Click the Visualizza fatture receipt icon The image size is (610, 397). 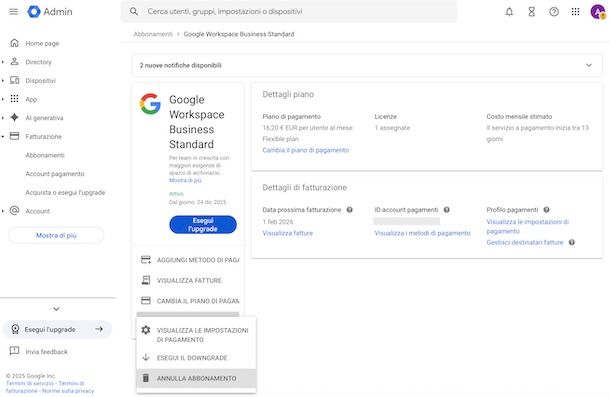coord(146,280)
